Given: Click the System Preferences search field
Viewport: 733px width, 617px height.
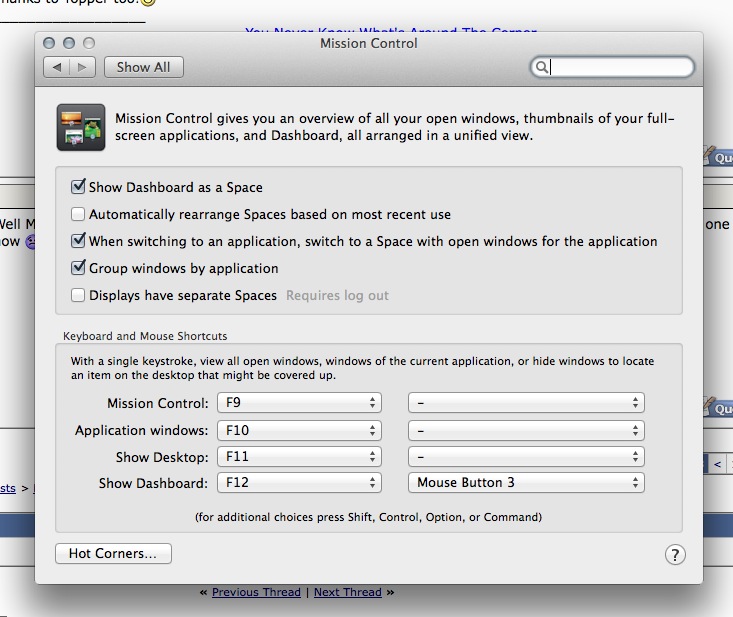Looking at the screenshot, I should (x=612, y=67).
